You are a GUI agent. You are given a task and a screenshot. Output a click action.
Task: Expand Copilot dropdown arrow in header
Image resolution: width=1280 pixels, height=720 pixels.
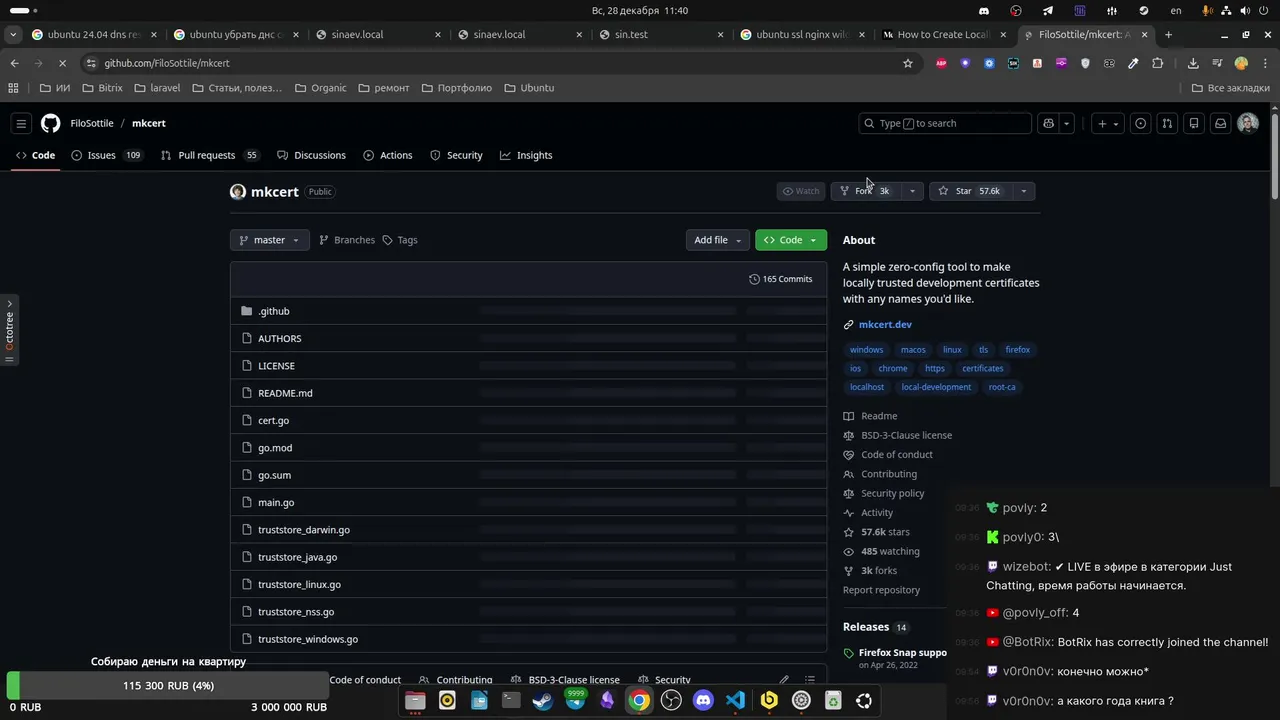1067,123
